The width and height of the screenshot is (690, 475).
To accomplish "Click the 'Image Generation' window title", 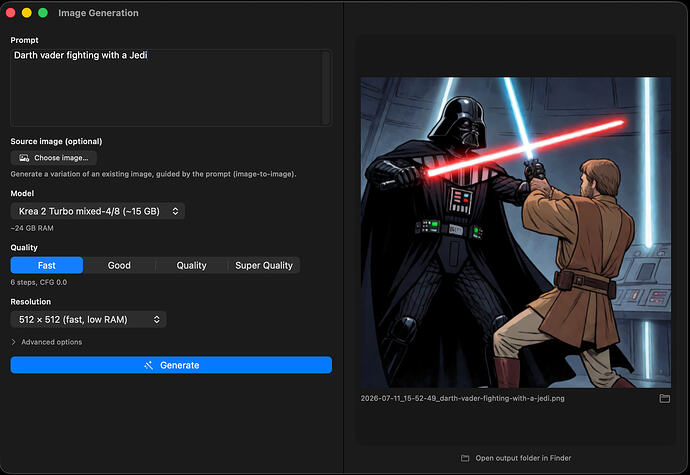I will coord(98,13).
